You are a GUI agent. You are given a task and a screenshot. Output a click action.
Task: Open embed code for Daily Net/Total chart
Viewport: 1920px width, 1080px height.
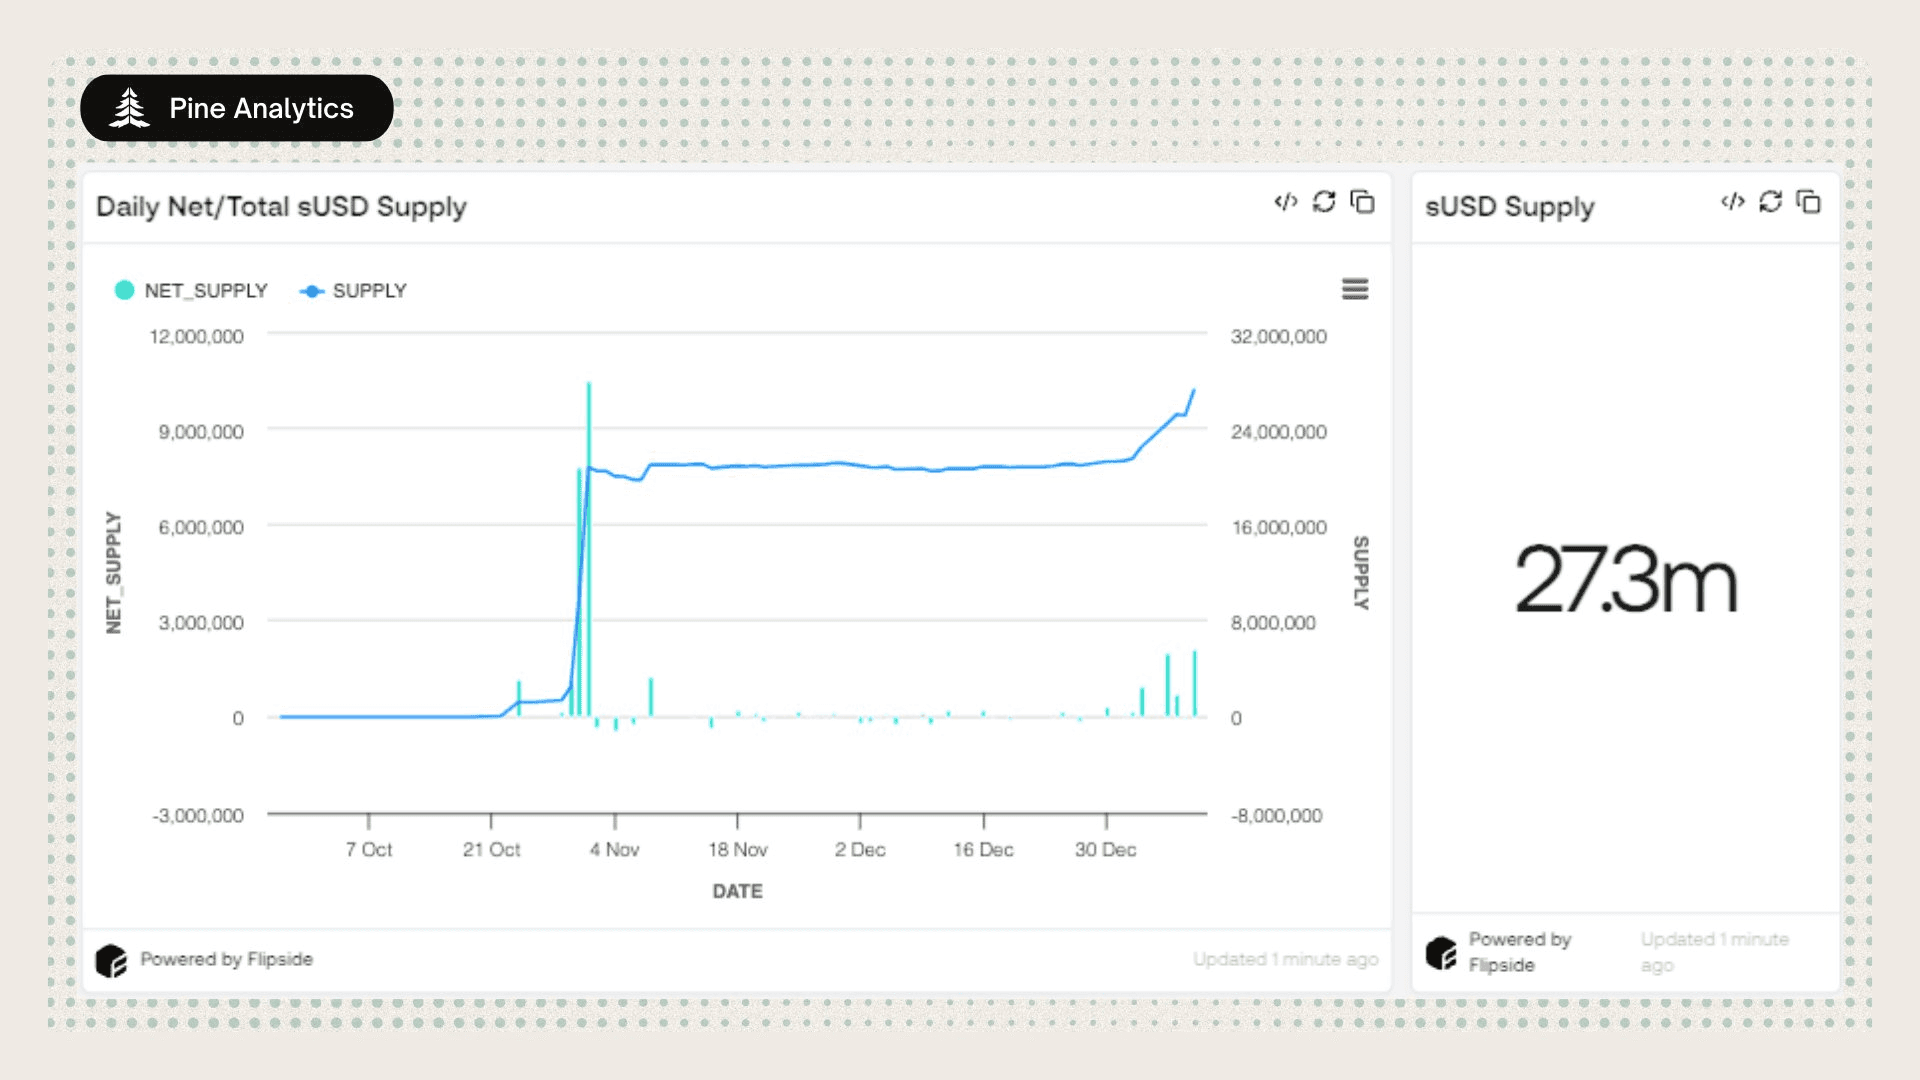(x=1286, y=202)
